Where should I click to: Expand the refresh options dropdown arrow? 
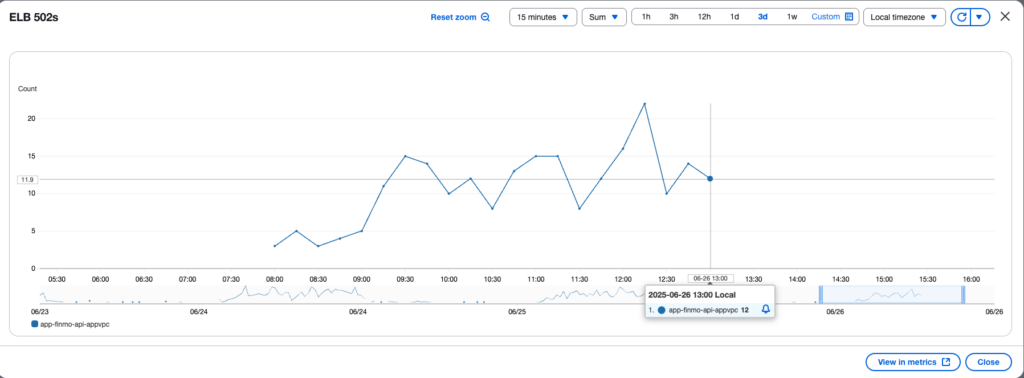click(980, 17)
